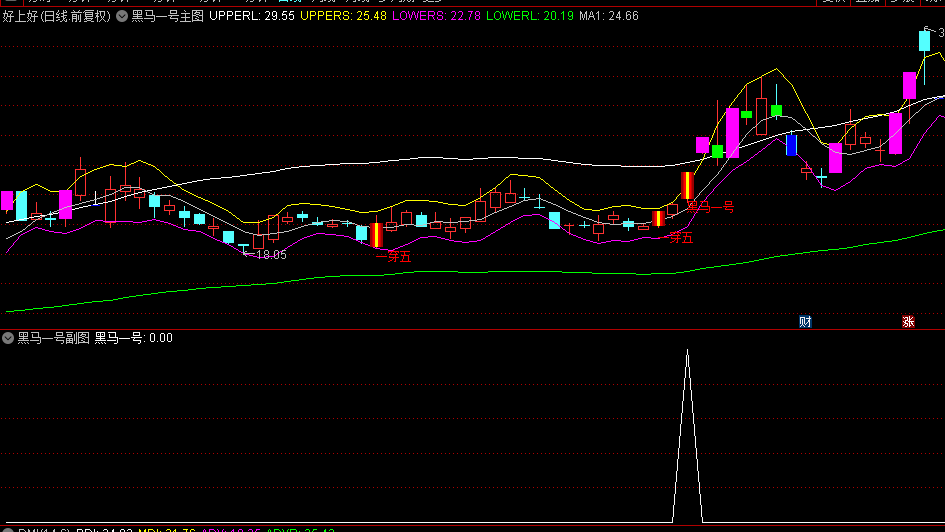Click the 黑马一号副图 sub-chart name

point(53,338)
